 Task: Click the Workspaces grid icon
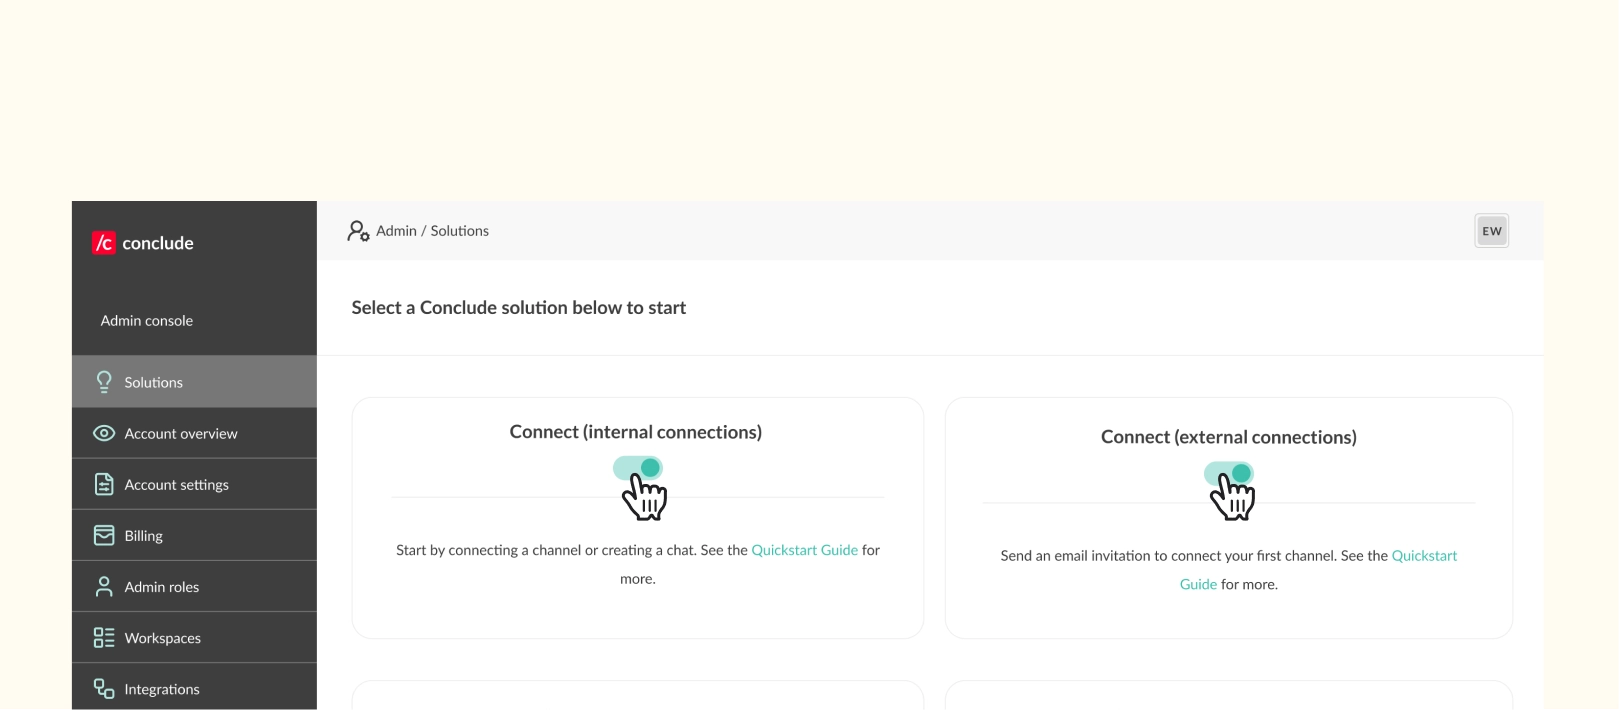pos(102,637)
